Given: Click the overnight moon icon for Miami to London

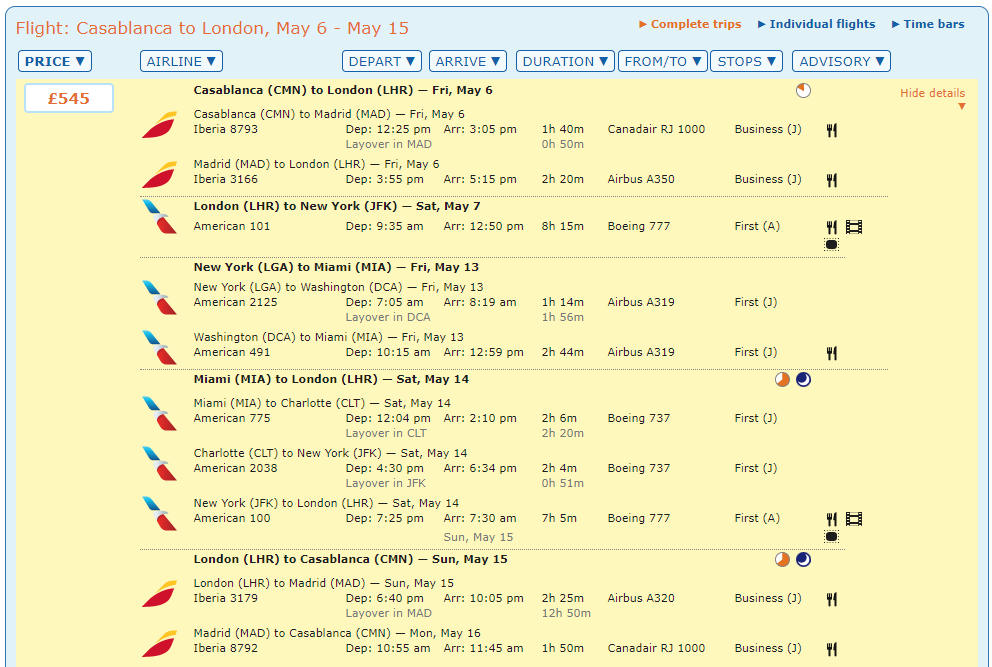Looking at the screenshot, I should tap(803, 380).
